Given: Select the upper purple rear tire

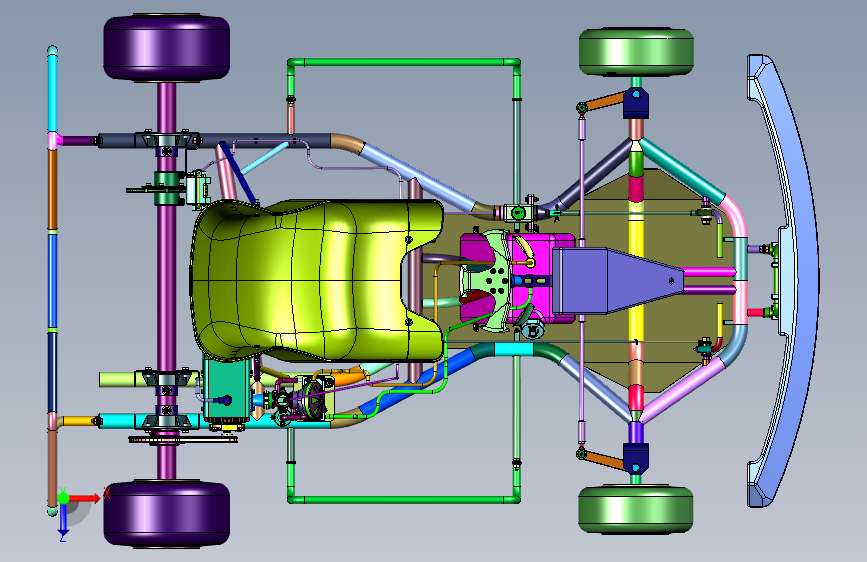Looking at the screenshot, I should [166, 48].
